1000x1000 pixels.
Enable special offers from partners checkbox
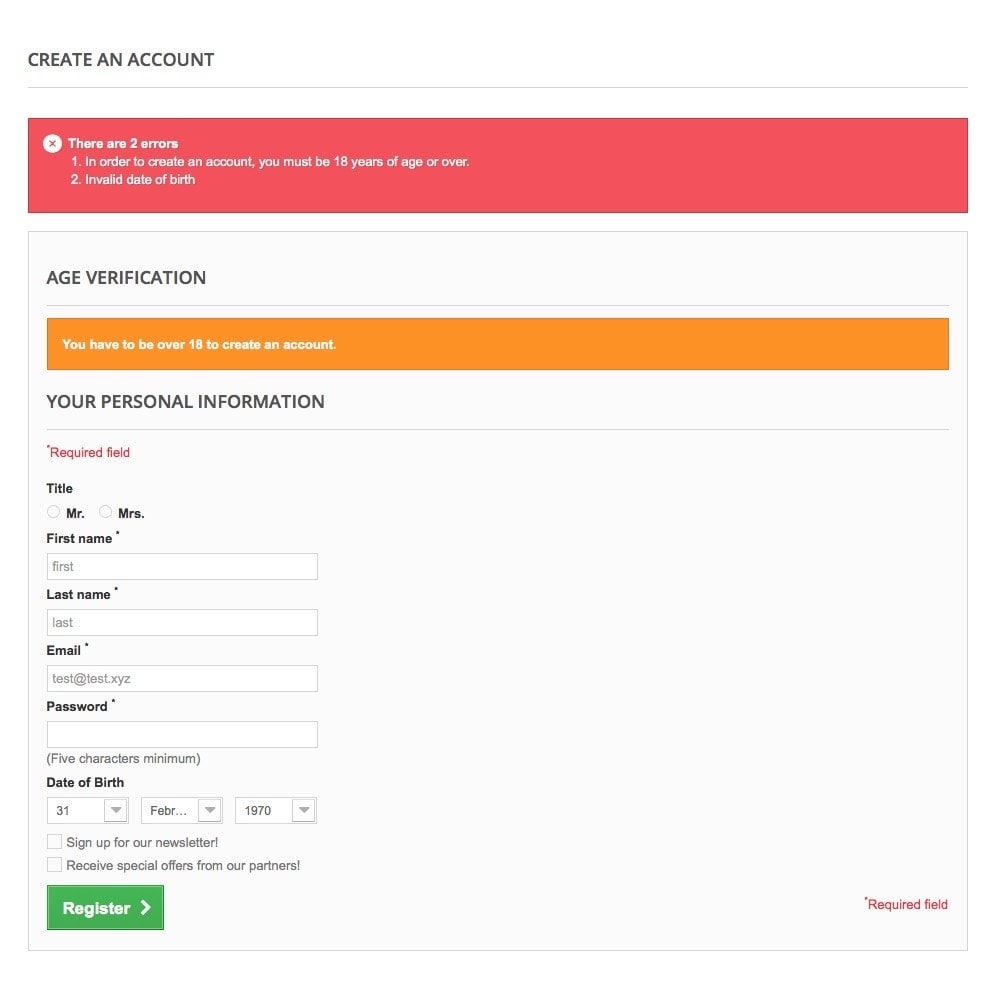coord(54,865)
